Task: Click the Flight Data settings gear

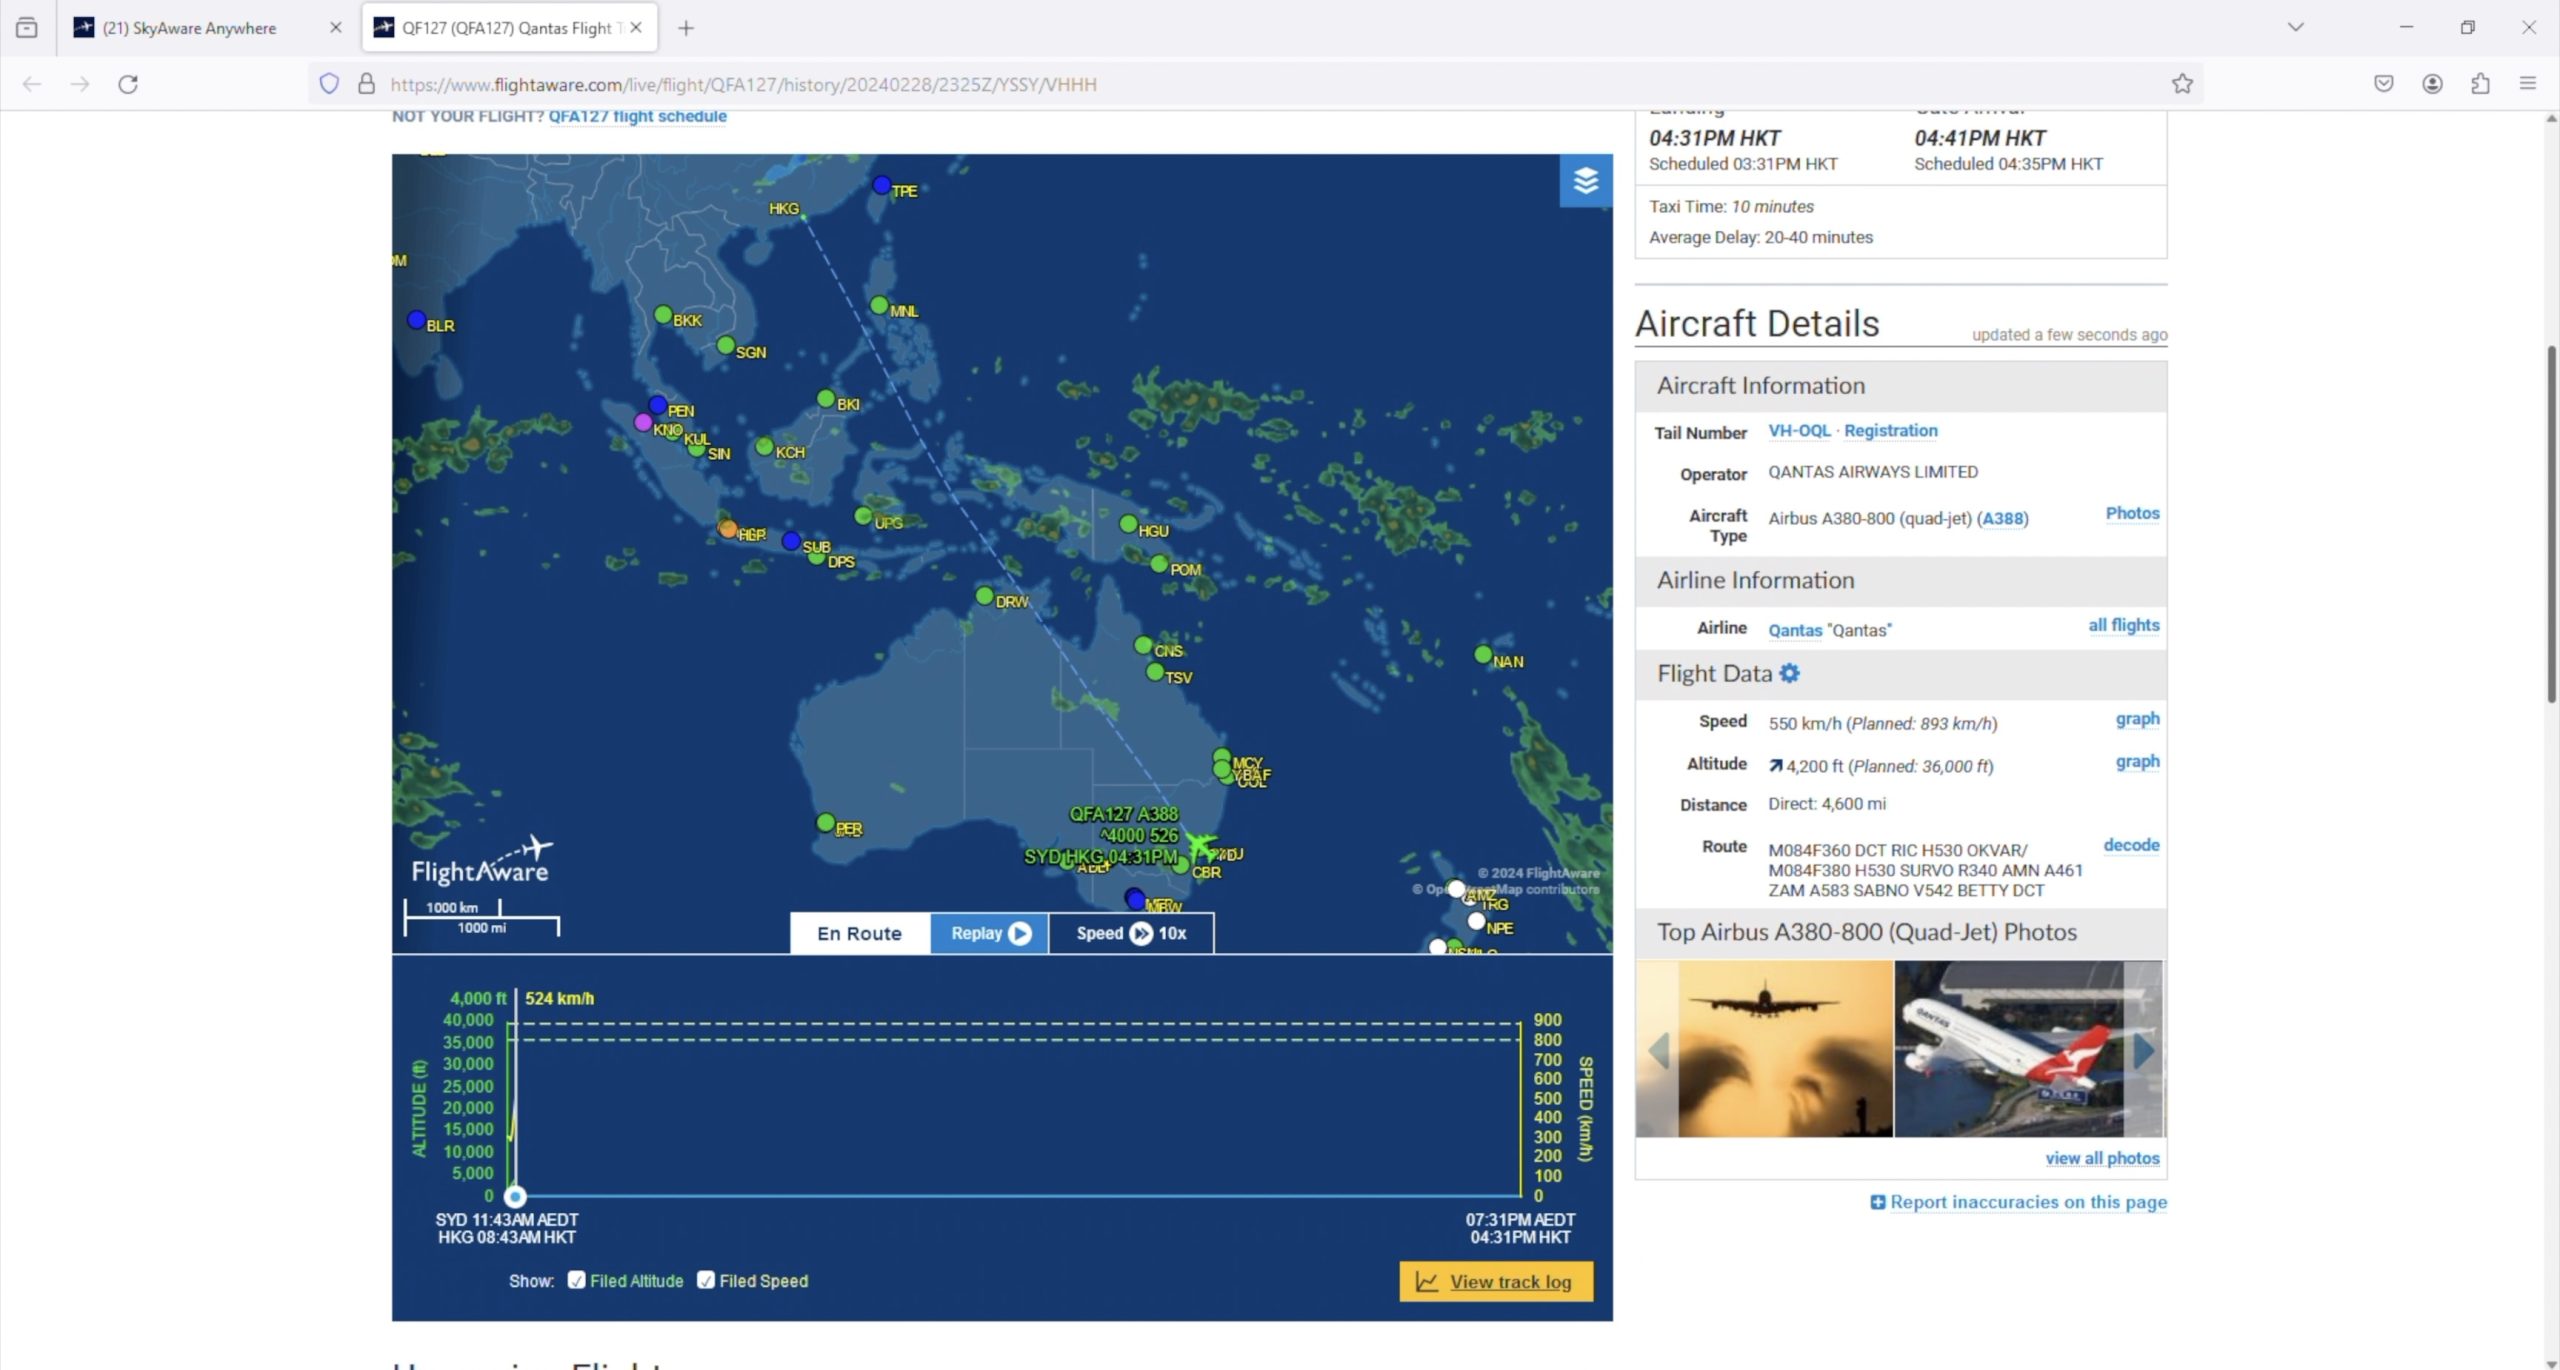Action: (1789, 674)
